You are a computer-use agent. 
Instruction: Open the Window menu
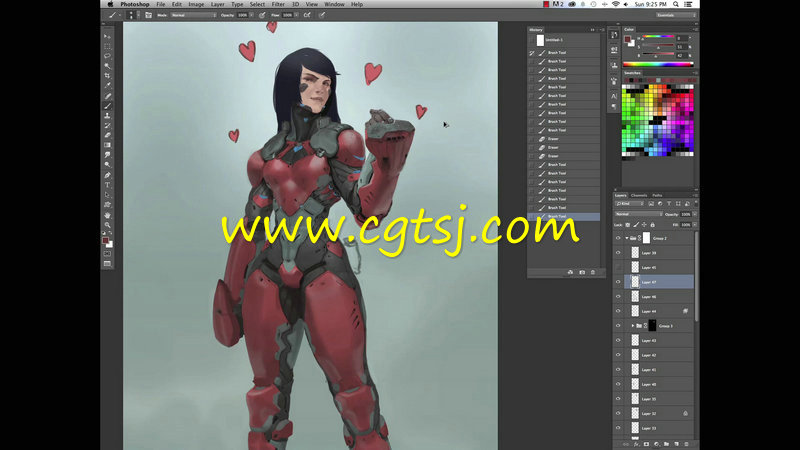point(334,4)
